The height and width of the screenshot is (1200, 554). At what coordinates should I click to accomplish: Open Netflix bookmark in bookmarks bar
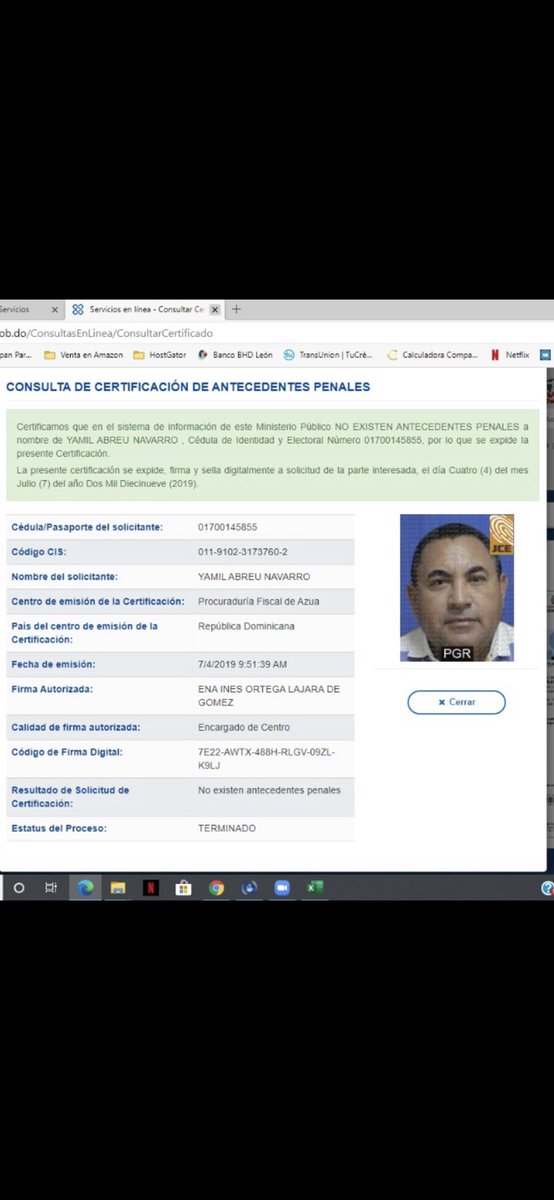pyautogui.click(x=509, y=354)
